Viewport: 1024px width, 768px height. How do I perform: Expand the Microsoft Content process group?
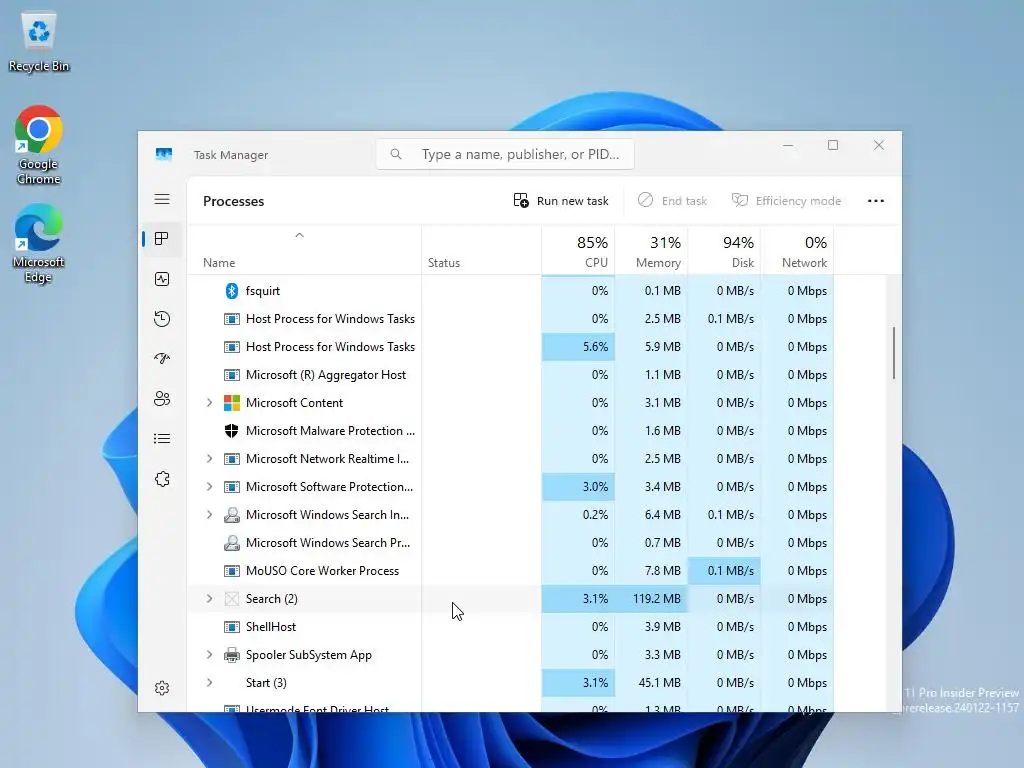pyautogui.click(x=209, y=403)
